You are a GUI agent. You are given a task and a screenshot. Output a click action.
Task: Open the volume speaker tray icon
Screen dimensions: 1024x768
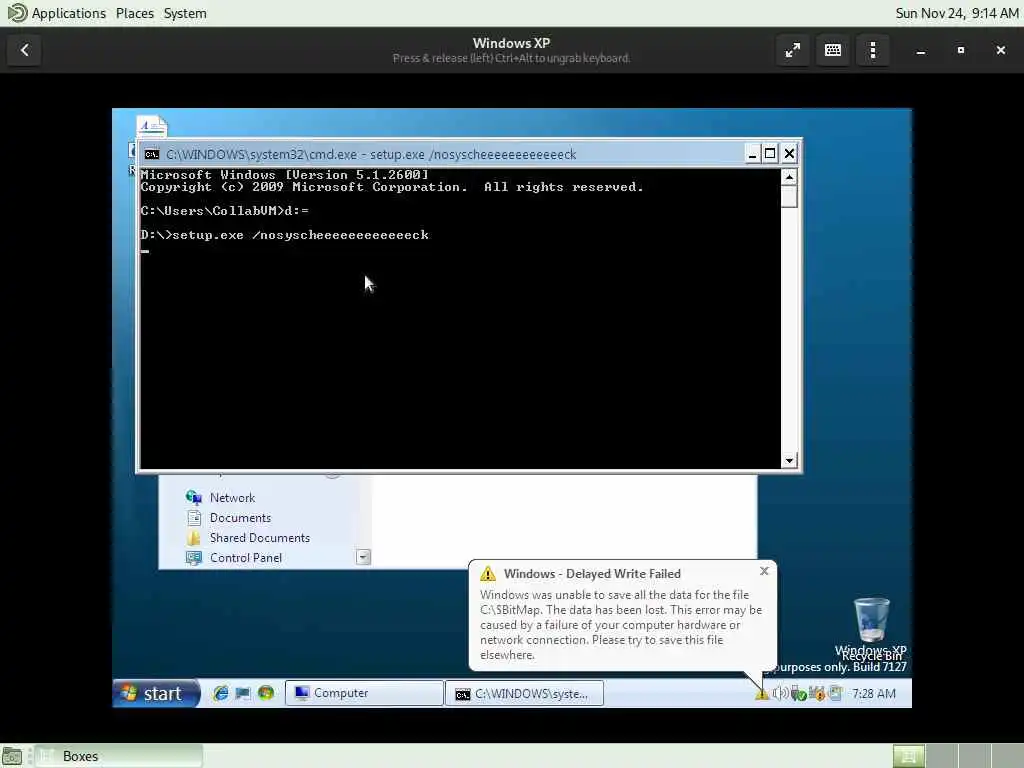click(780, 693)
